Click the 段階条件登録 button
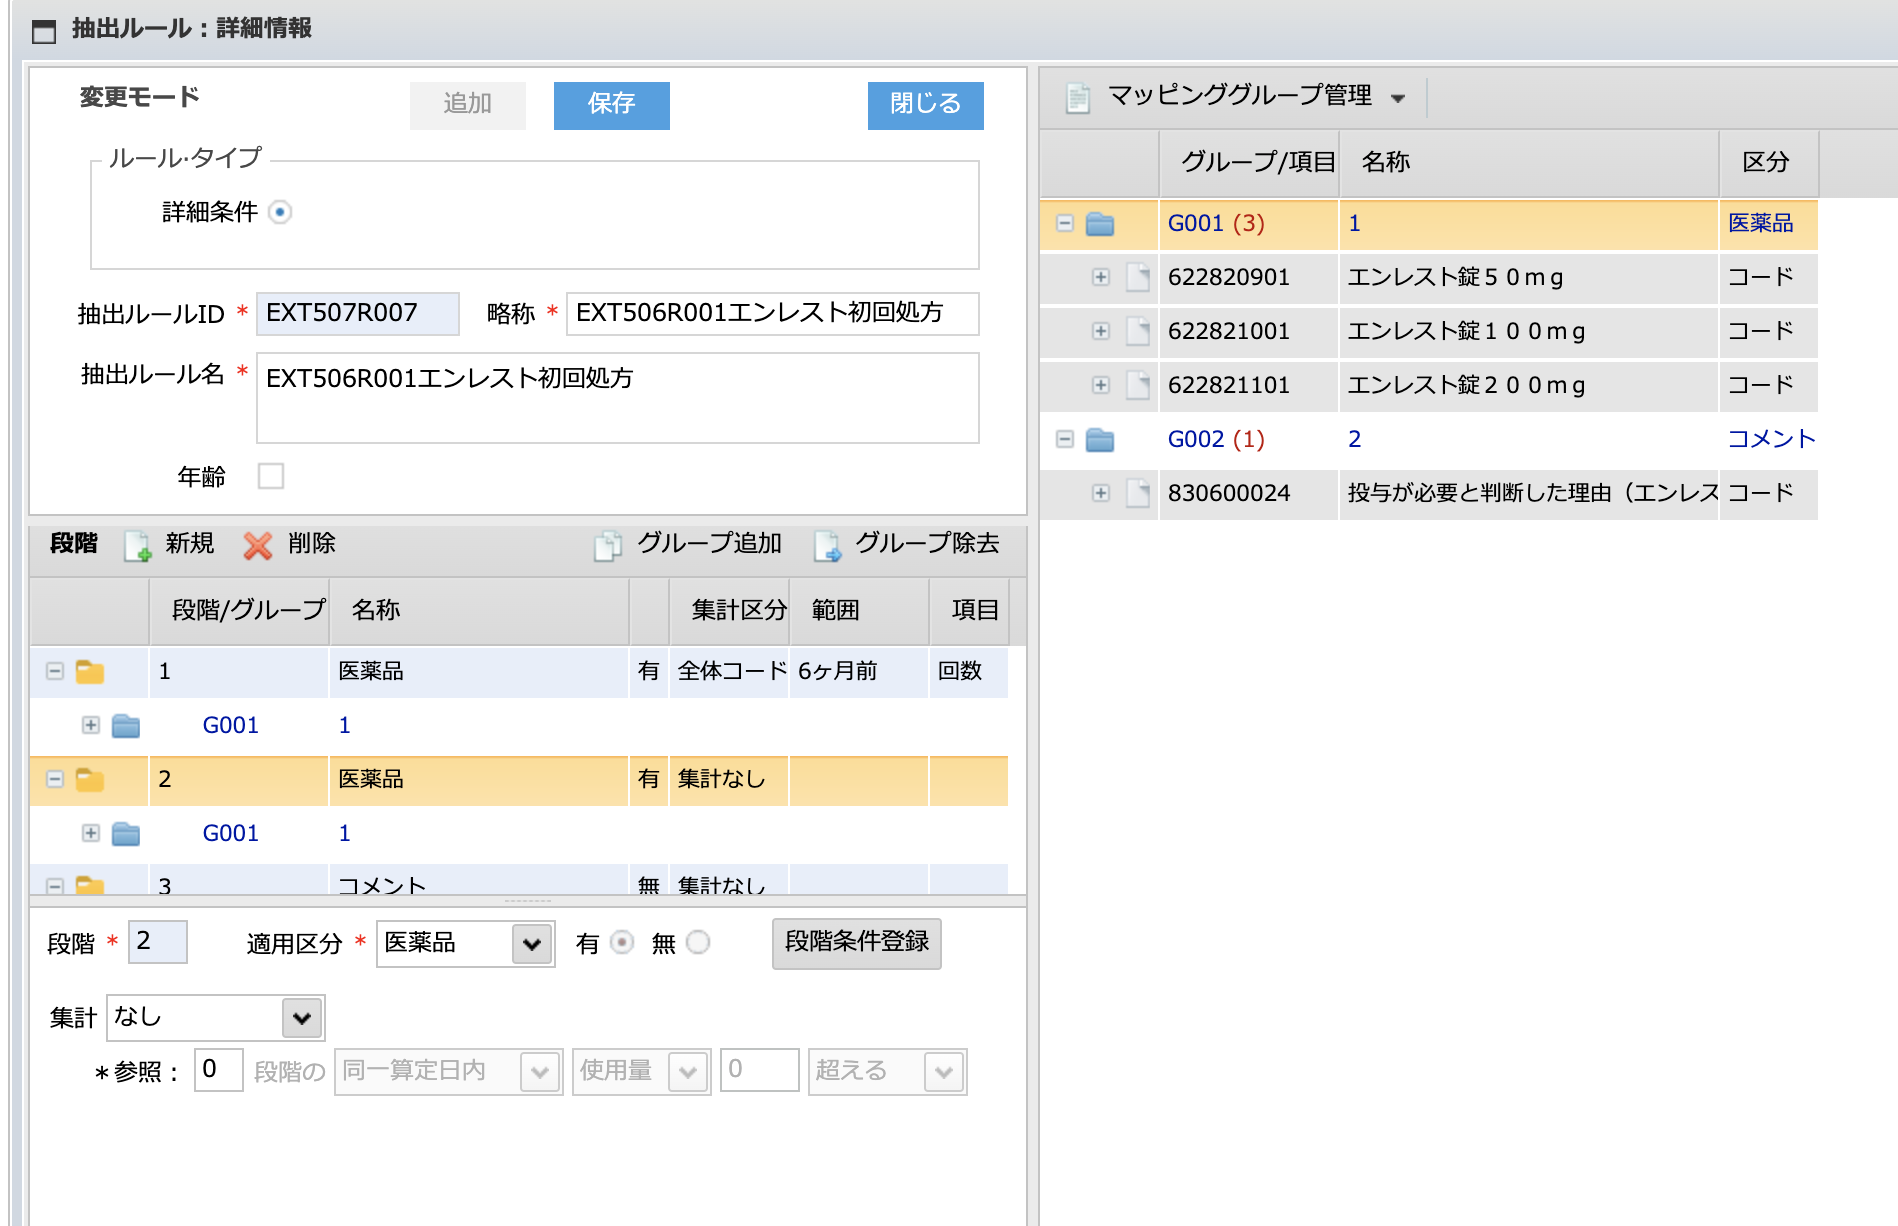This screenshot has height=1226, width=1898. coord(857,943)
